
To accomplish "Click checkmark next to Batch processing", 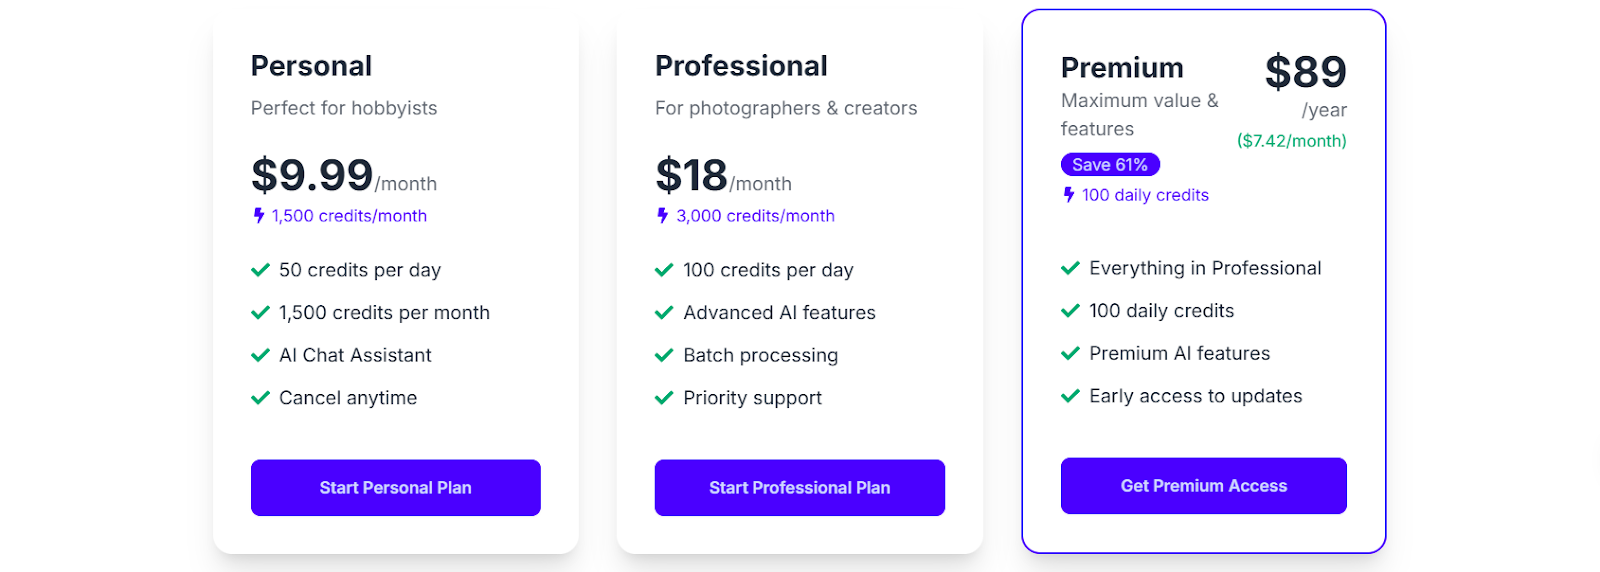I will 664,355.
